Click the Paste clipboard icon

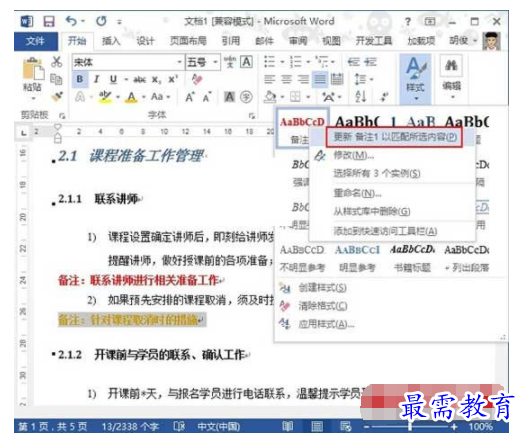coord(33,70)
